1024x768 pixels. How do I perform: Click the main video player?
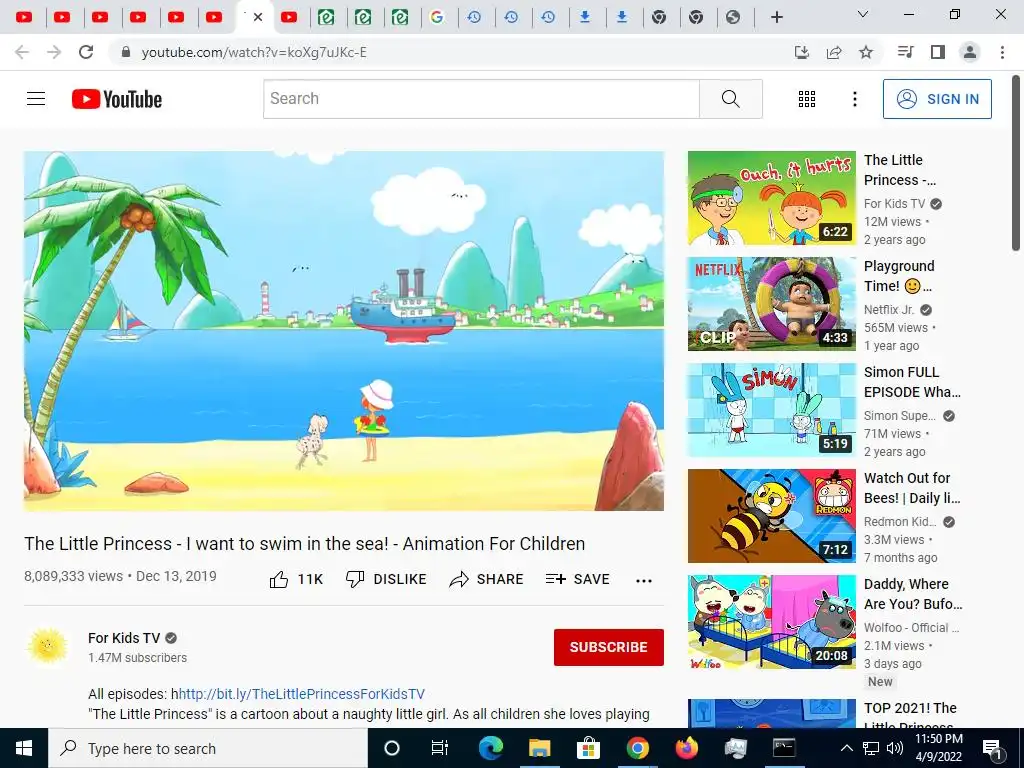coord(344,331)
